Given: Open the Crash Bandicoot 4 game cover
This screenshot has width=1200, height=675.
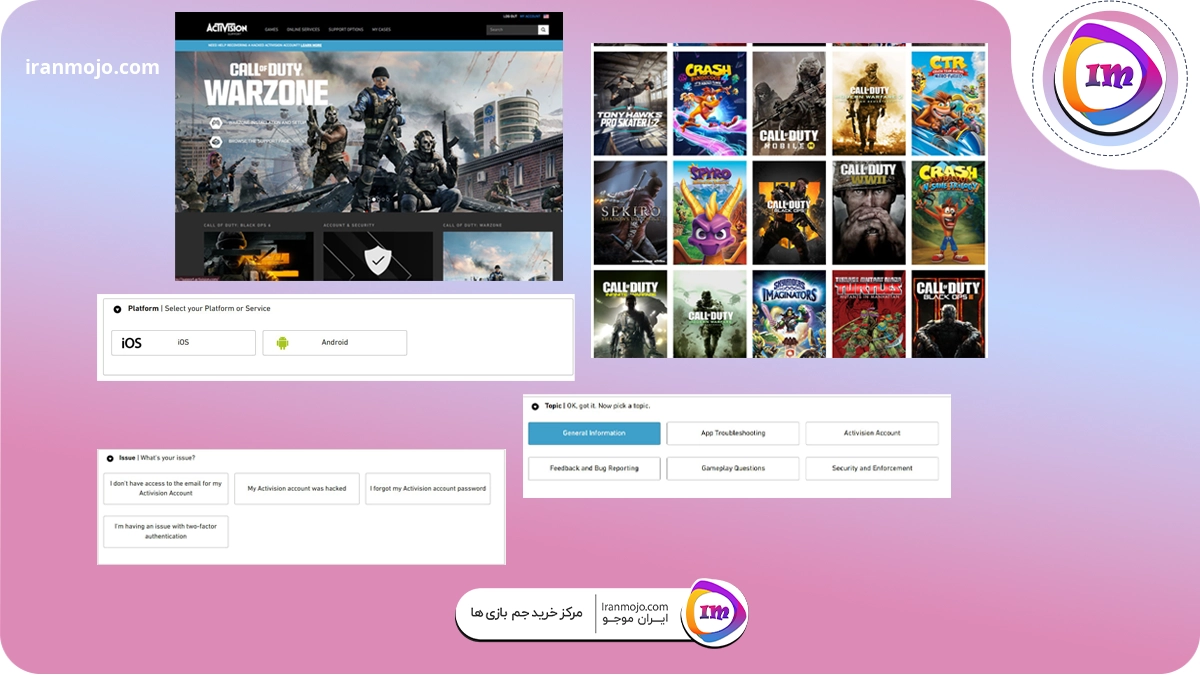Looking at the screenshot, I should tap(709, 103).
